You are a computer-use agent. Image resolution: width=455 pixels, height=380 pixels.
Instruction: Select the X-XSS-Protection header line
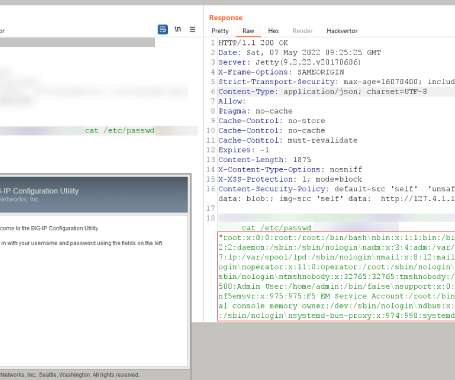click(x=290, y=179)
